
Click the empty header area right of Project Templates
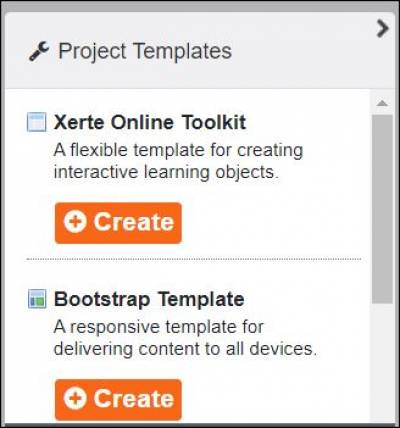(303, 51)
